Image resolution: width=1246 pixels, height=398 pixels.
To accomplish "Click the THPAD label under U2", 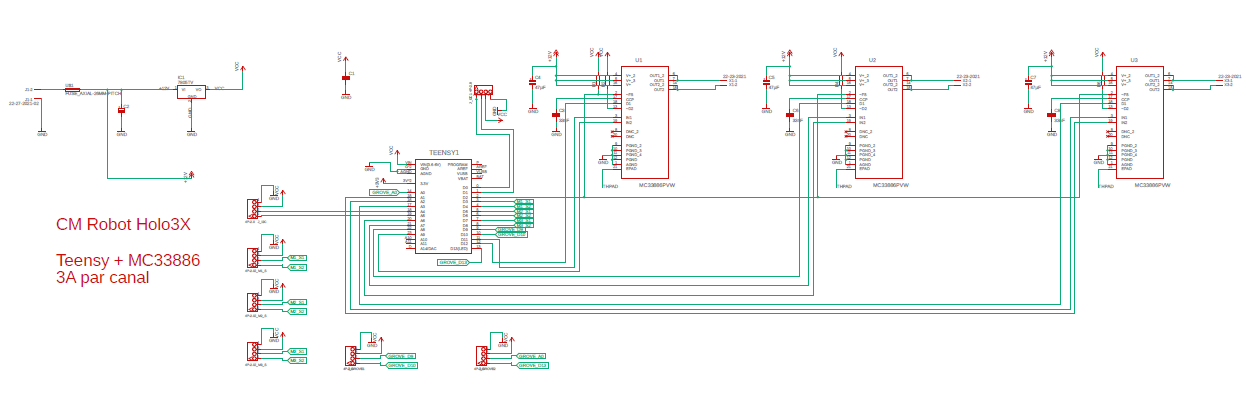I will click(x=843, y=186).
